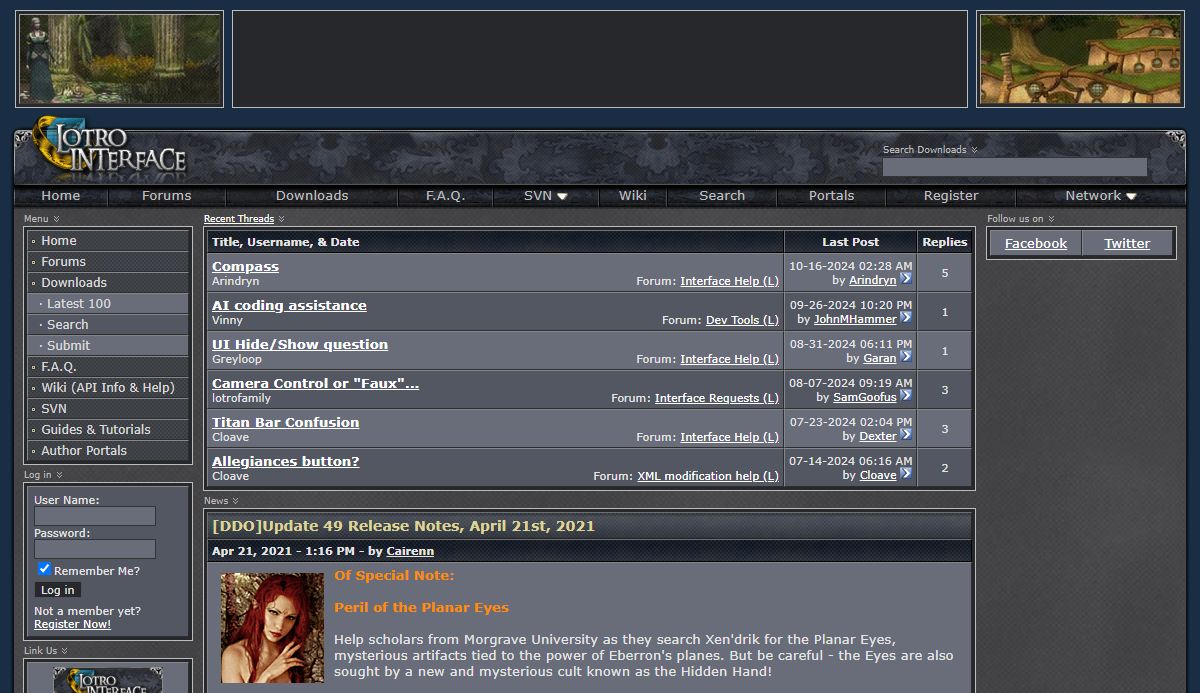Open SVN sidebar menu item
Viewport: 1200px width, 693px height.
[x=108, y=408]
